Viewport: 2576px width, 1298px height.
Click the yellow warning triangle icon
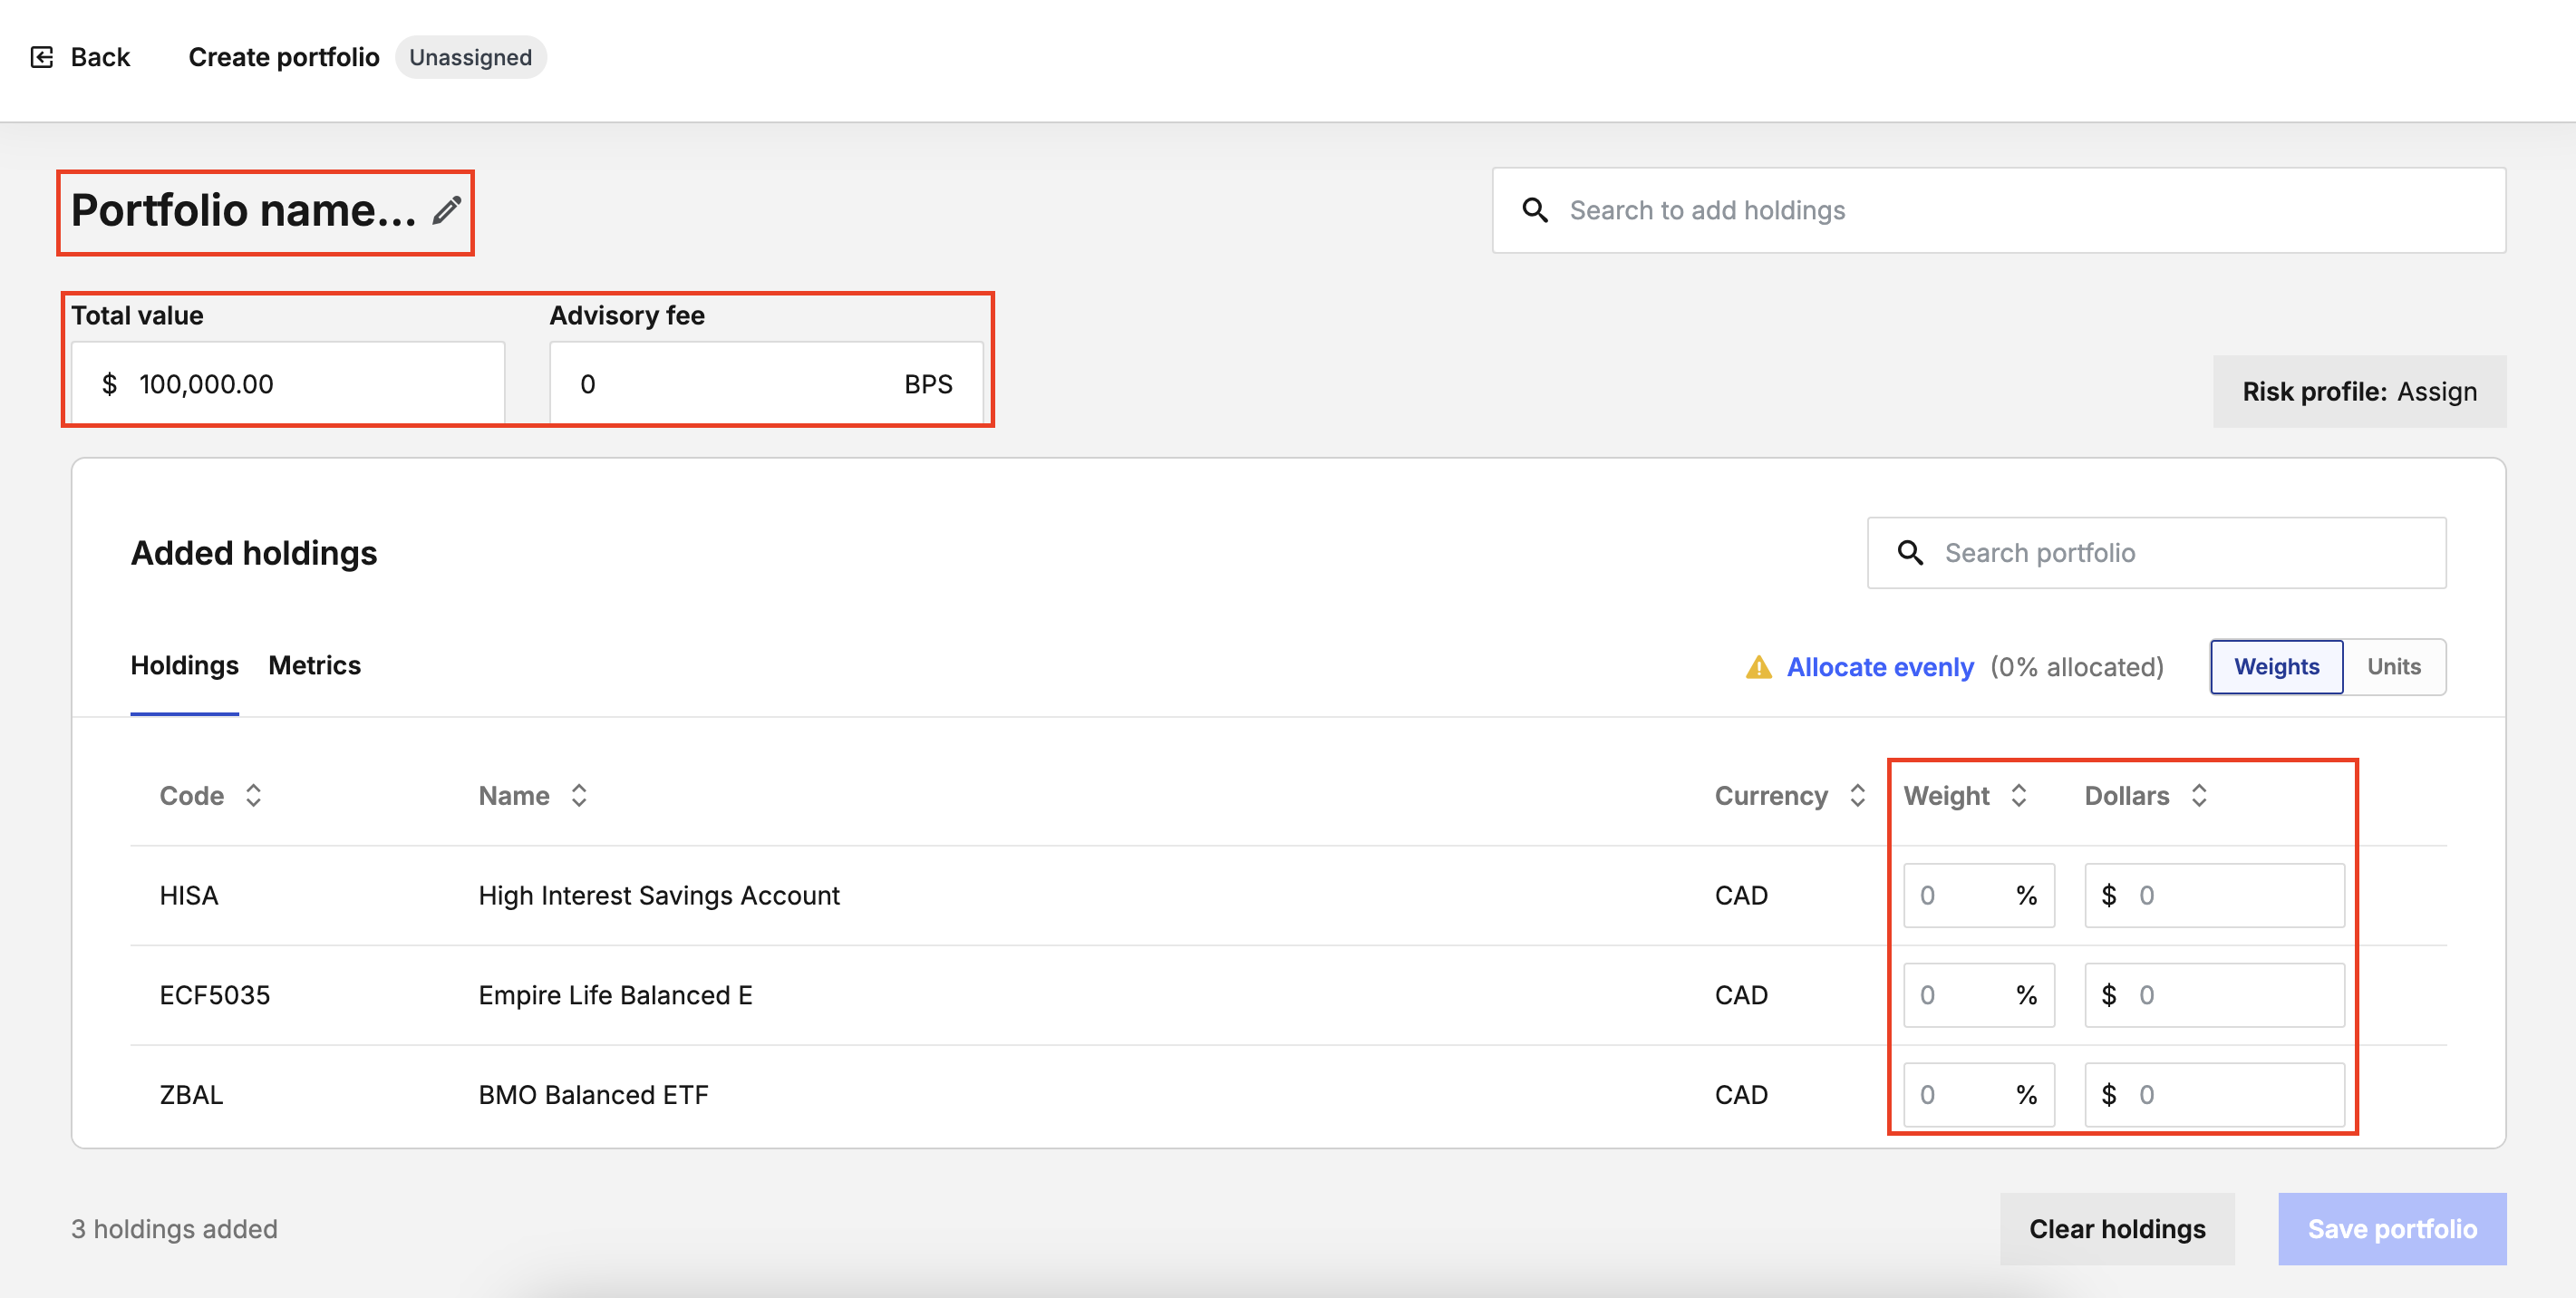pyautogui.click(x=1758, y=667)
